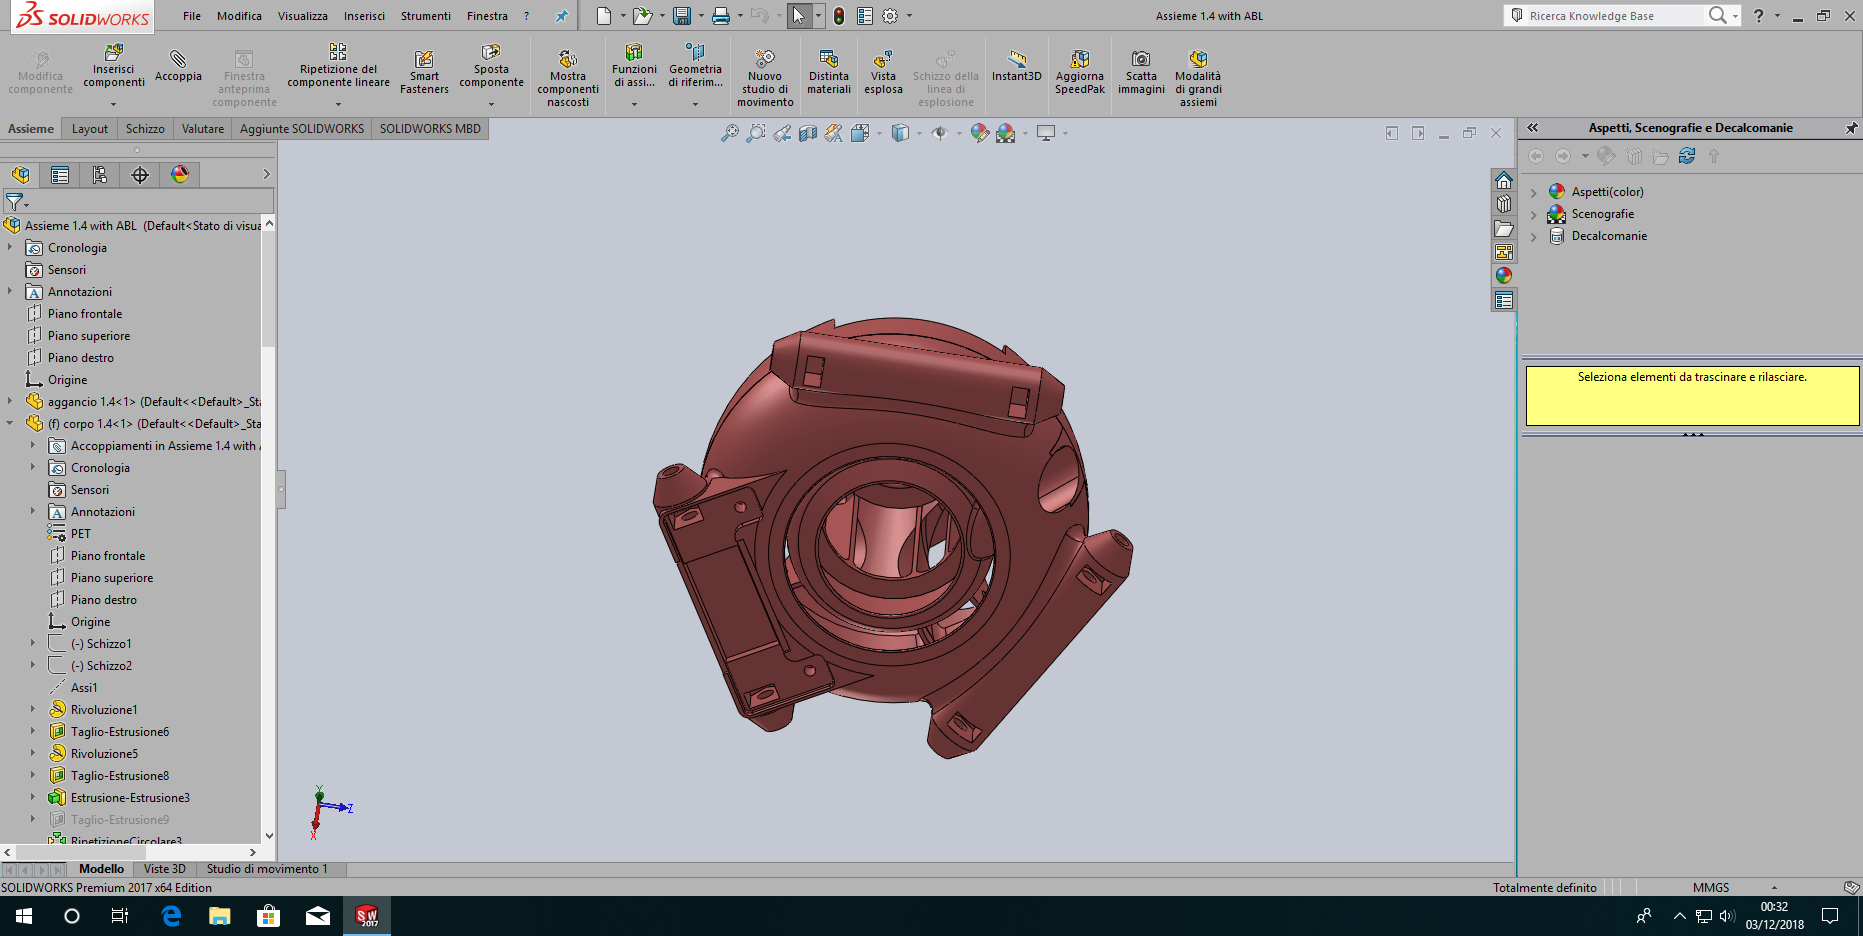Activate the Sposta componente tool

pyautogui.click(x=491, y=66)
